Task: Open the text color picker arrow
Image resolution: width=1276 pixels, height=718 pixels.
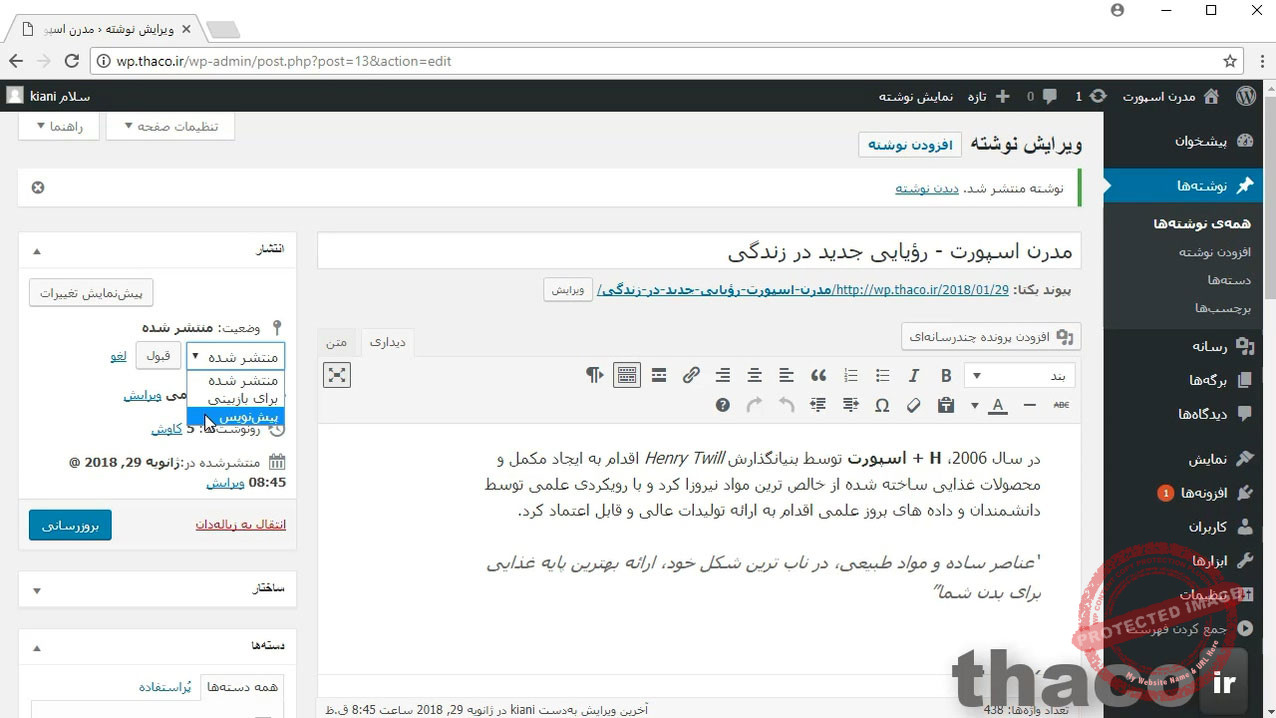Action: (x=975, y=405)
